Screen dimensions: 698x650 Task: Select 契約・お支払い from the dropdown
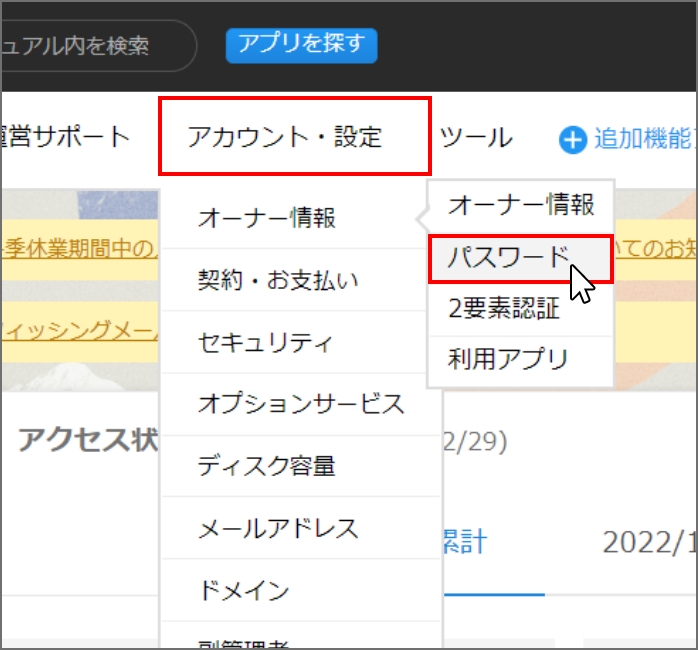(278, 280)
